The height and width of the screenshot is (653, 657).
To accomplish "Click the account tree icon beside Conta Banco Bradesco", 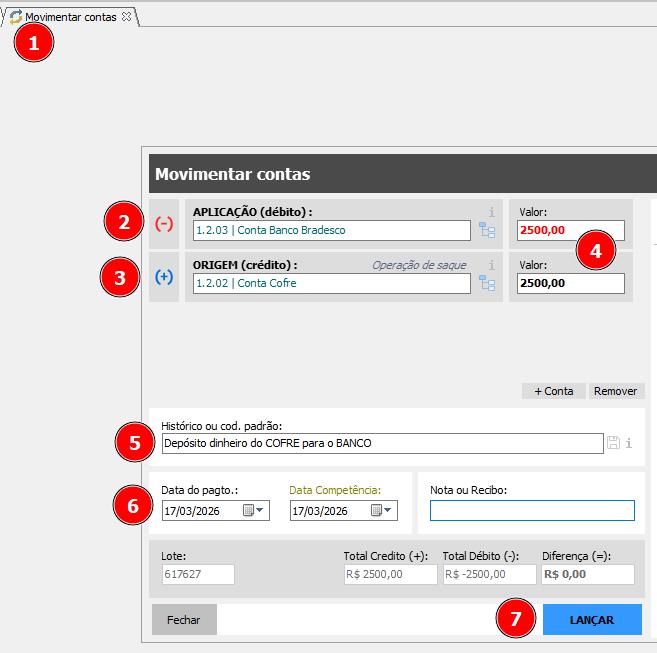I will 487,231.
